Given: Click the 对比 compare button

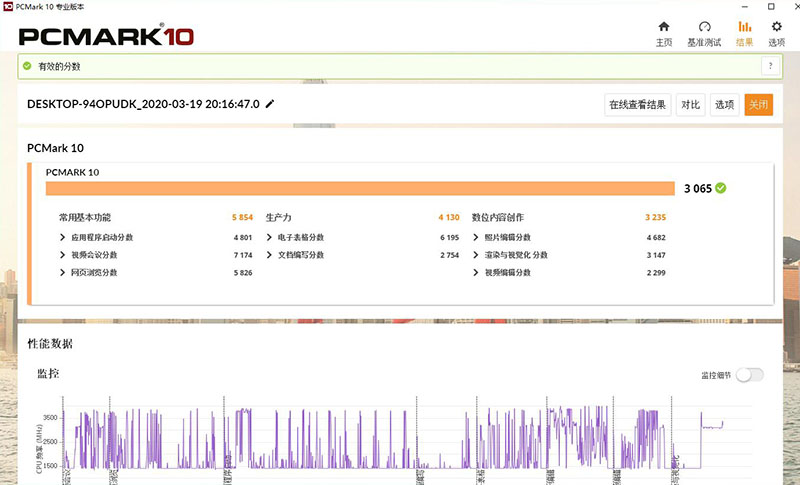Looking at the screenshot, I should click(x=690, y=105).
